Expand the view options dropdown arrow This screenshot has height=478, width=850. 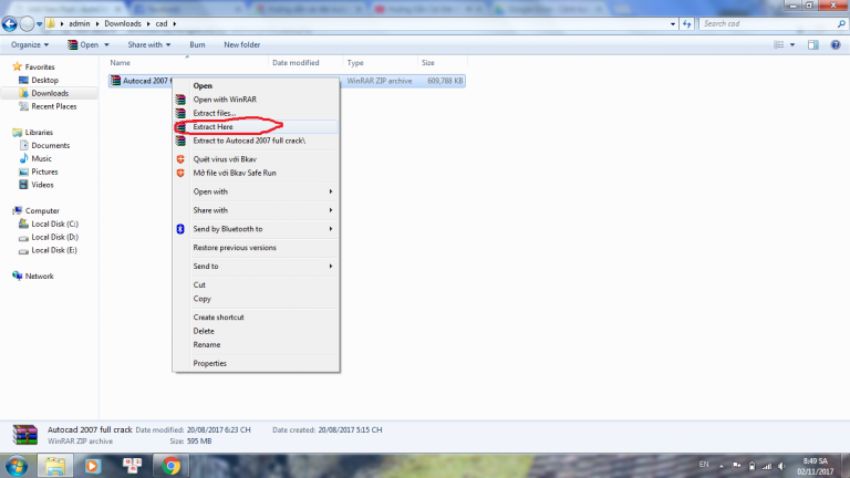point(792,45)
